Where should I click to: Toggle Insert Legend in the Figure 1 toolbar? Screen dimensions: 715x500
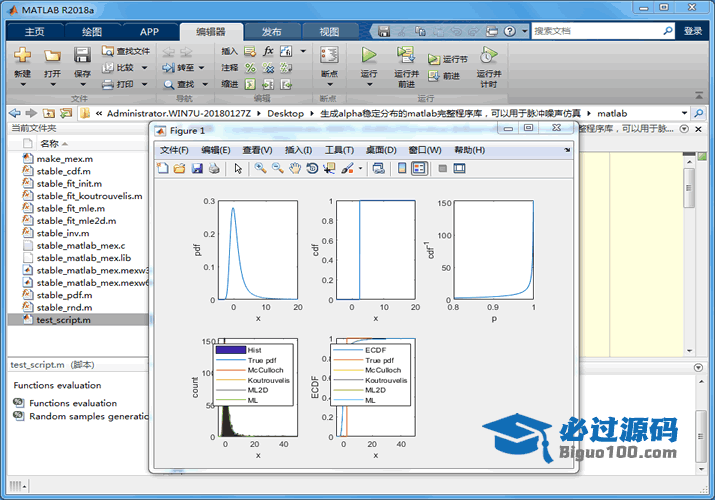419,168
